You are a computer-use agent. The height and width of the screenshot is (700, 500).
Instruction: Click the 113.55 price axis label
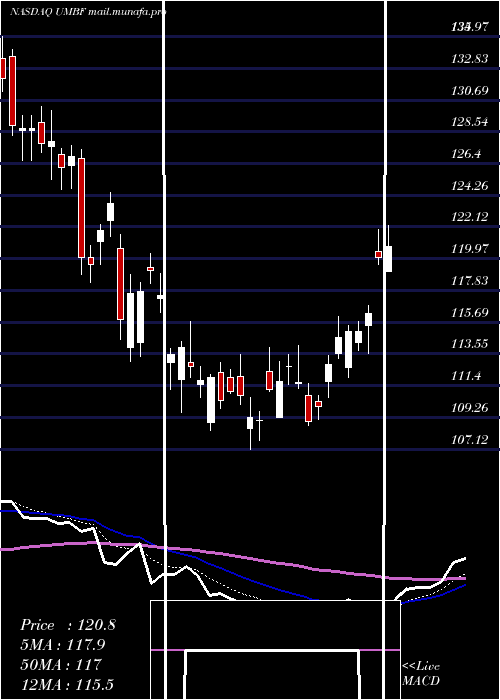click(470, 344)
